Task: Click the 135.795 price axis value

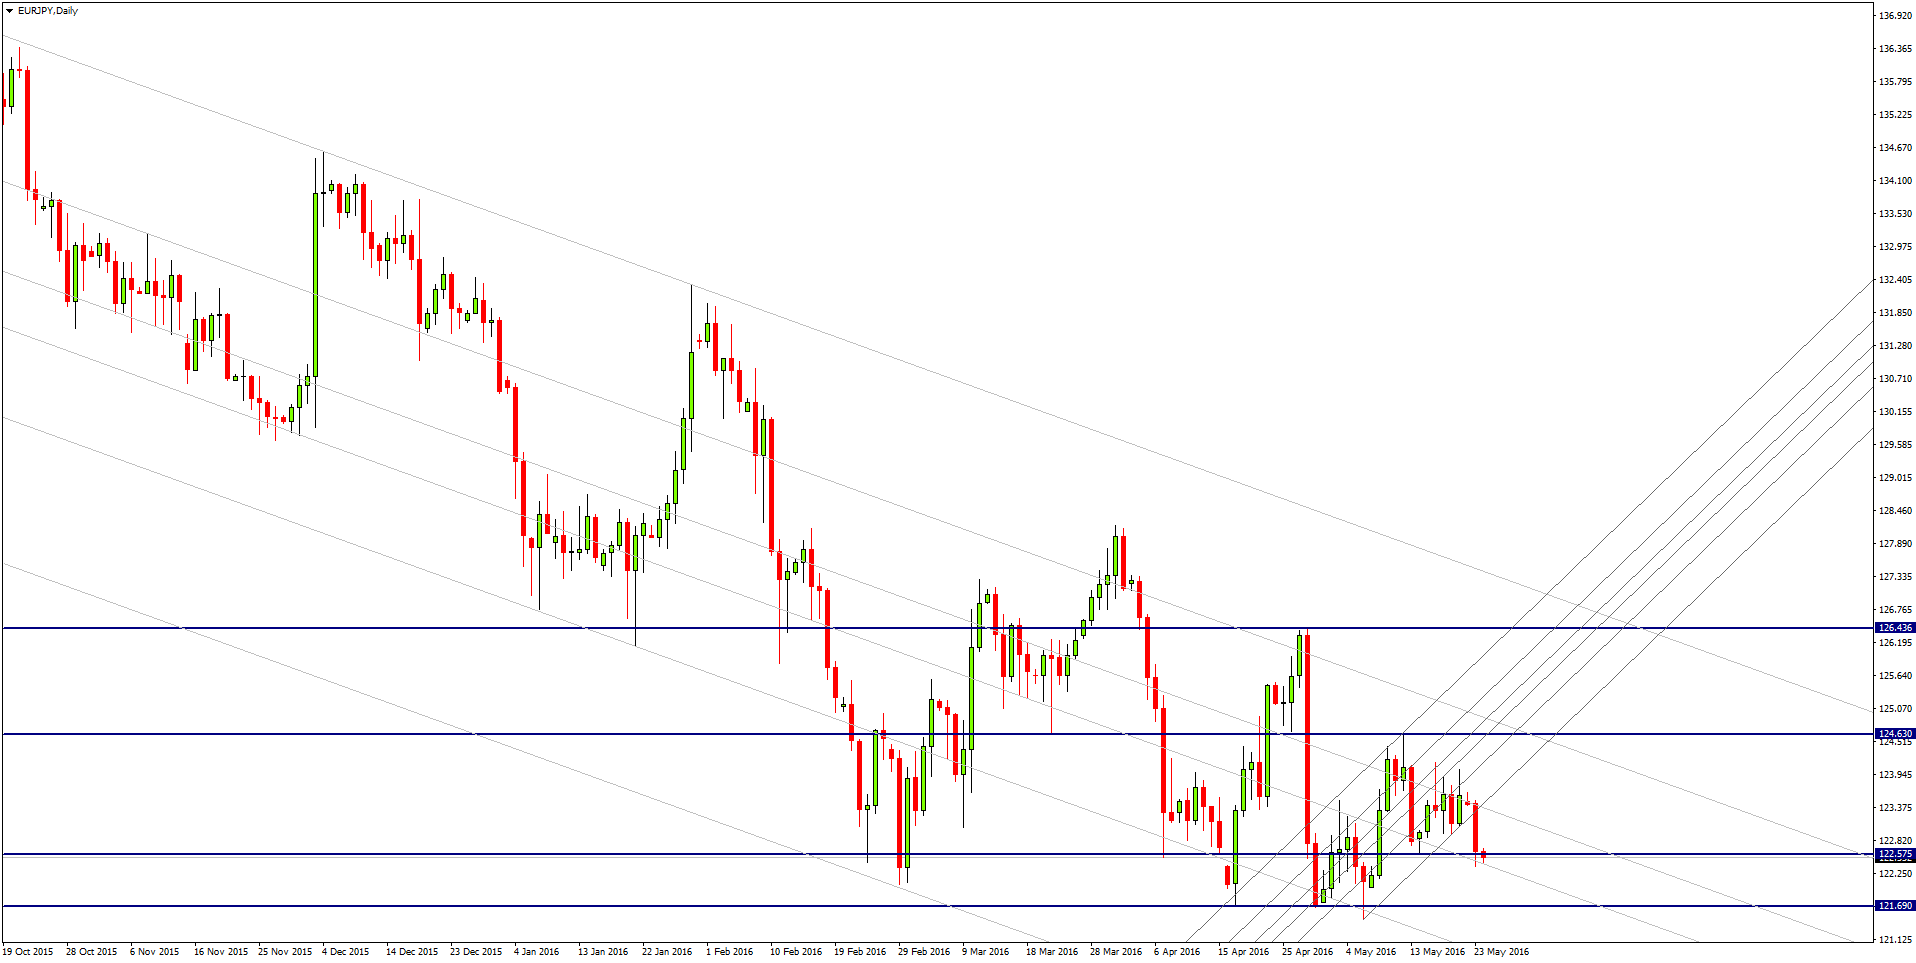Action: pyautogui.click(x=1896, y=82)
